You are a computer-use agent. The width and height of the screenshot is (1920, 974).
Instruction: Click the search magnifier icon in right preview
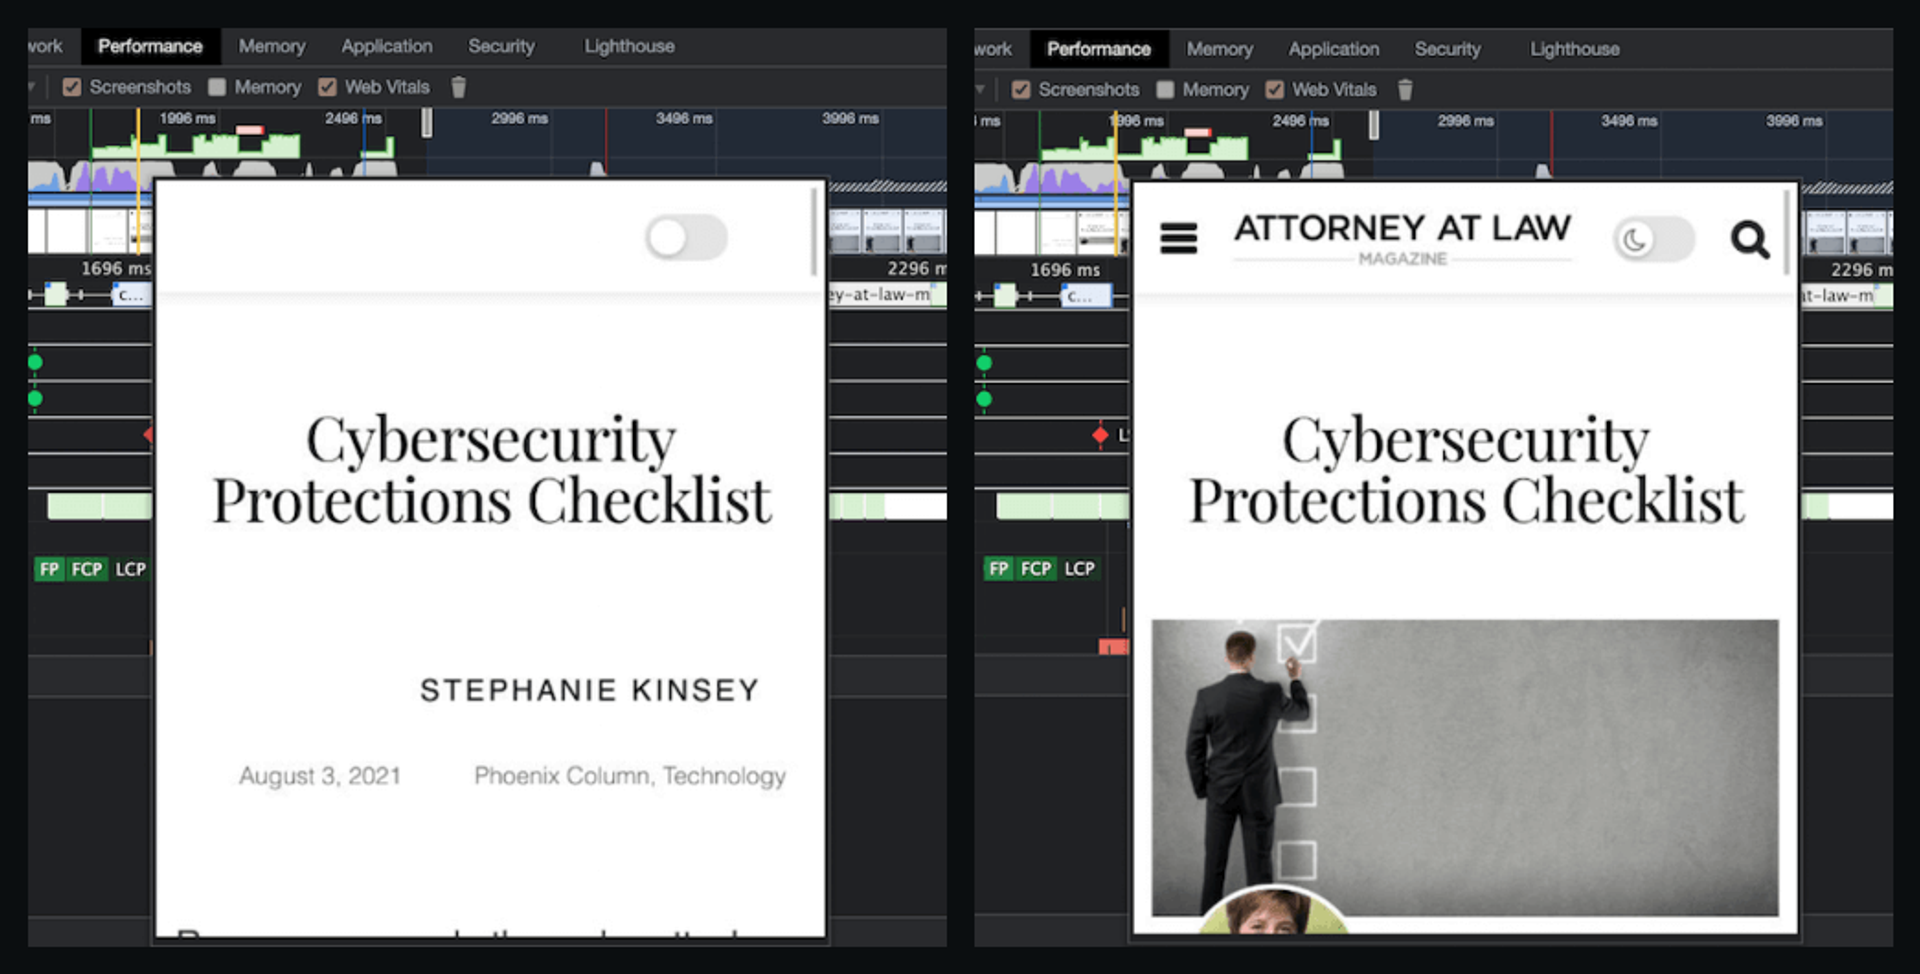pyautogui.click(x=1749, y=240)
